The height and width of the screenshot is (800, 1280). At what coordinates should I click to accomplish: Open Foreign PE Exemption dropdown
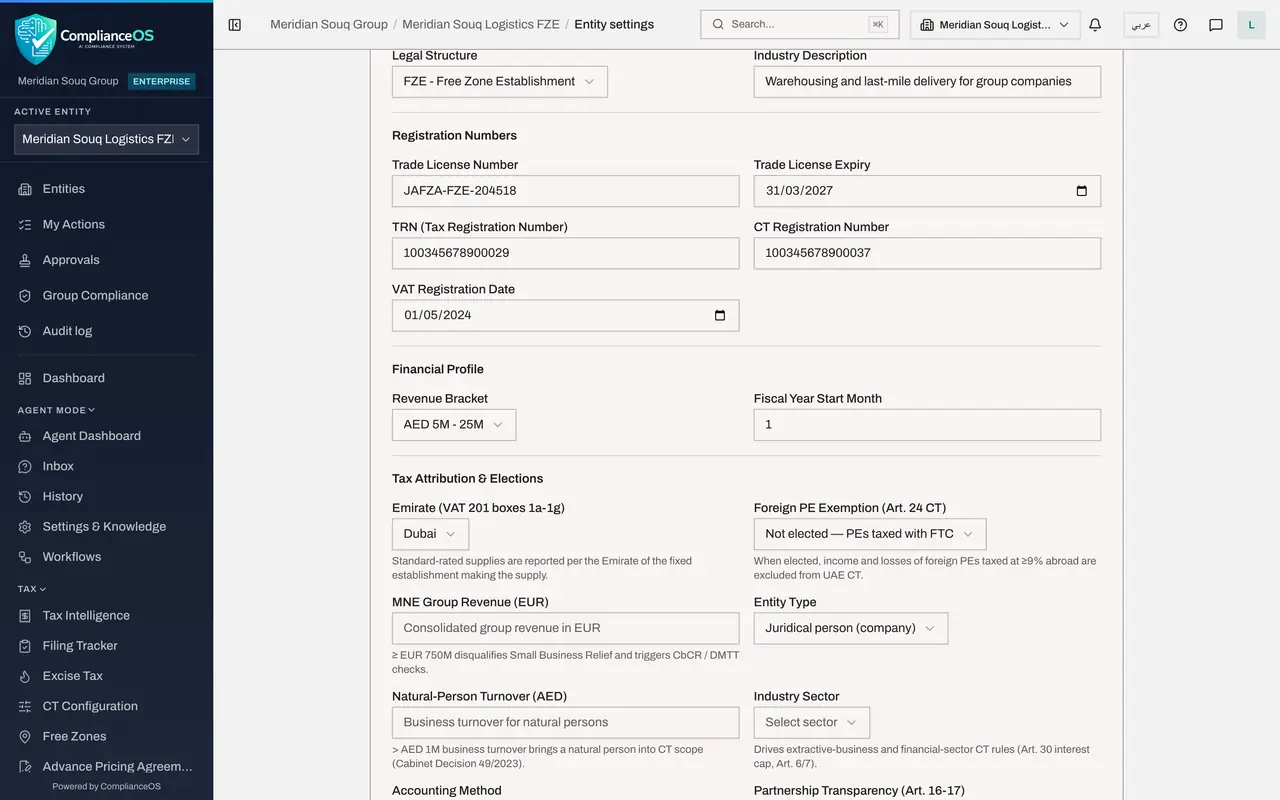tap(870, 534)
